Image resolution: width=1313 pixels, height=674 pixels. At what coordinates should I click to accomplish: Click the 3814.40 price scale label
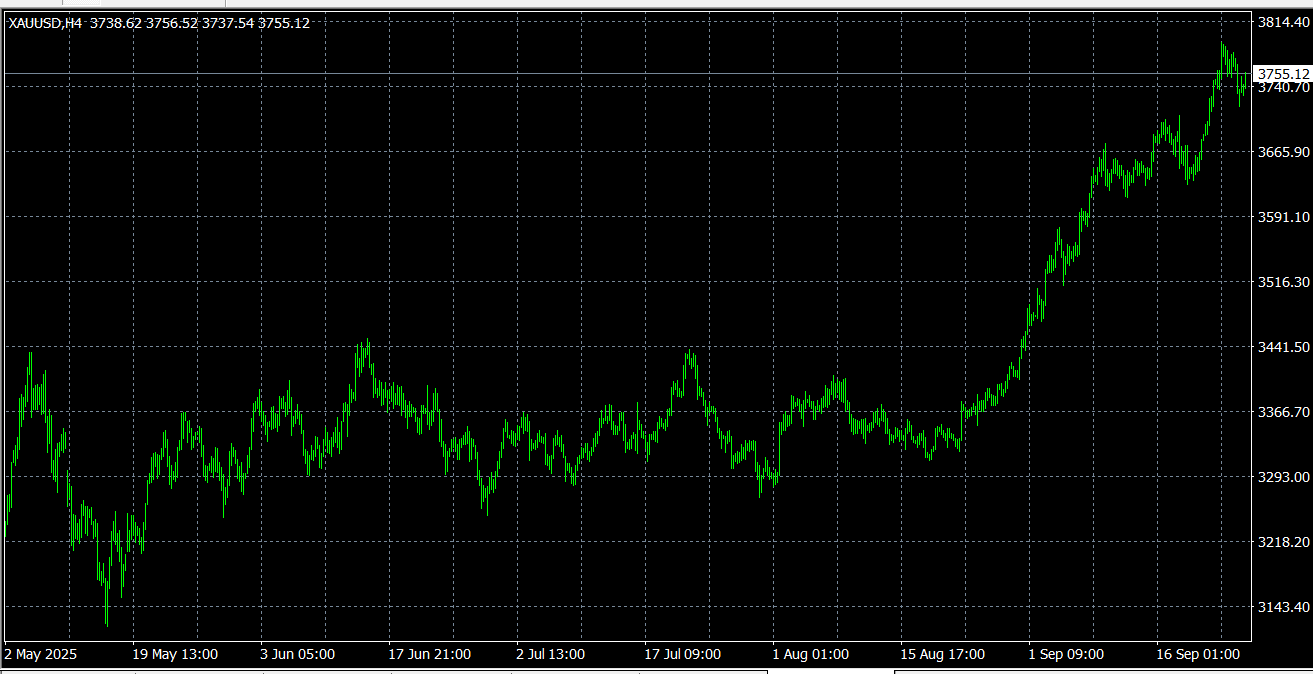(1283, 22)
